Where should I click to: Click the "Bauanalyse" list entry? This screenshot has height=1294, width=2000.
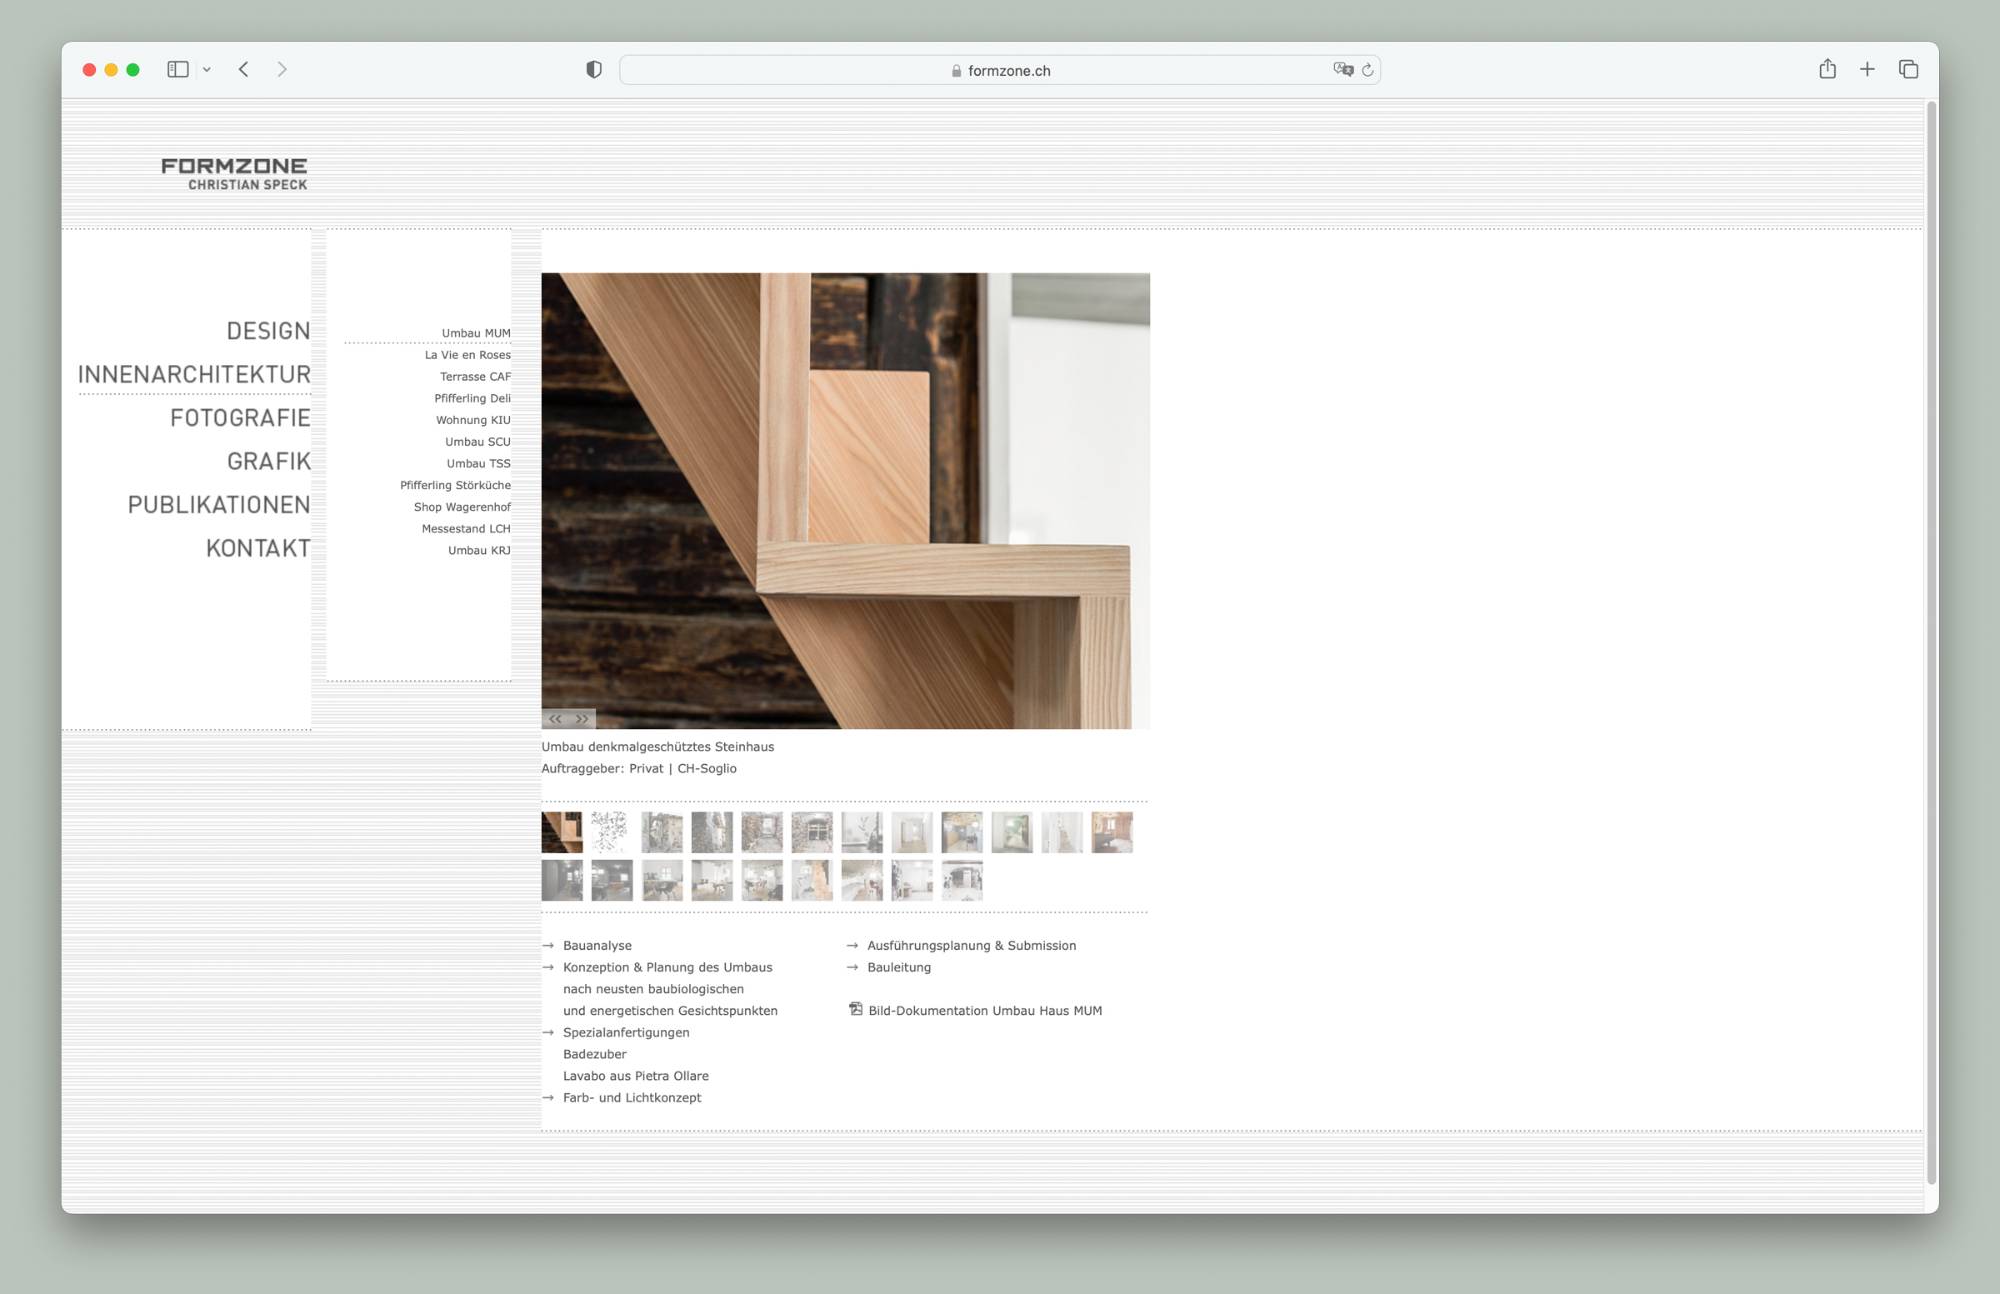click(x=597, y=946)
